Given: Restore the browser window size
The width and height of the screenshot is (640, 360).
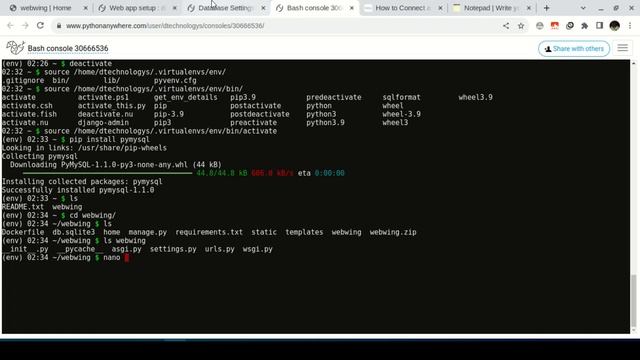Looking at the screenshot, I should point(616,8).
